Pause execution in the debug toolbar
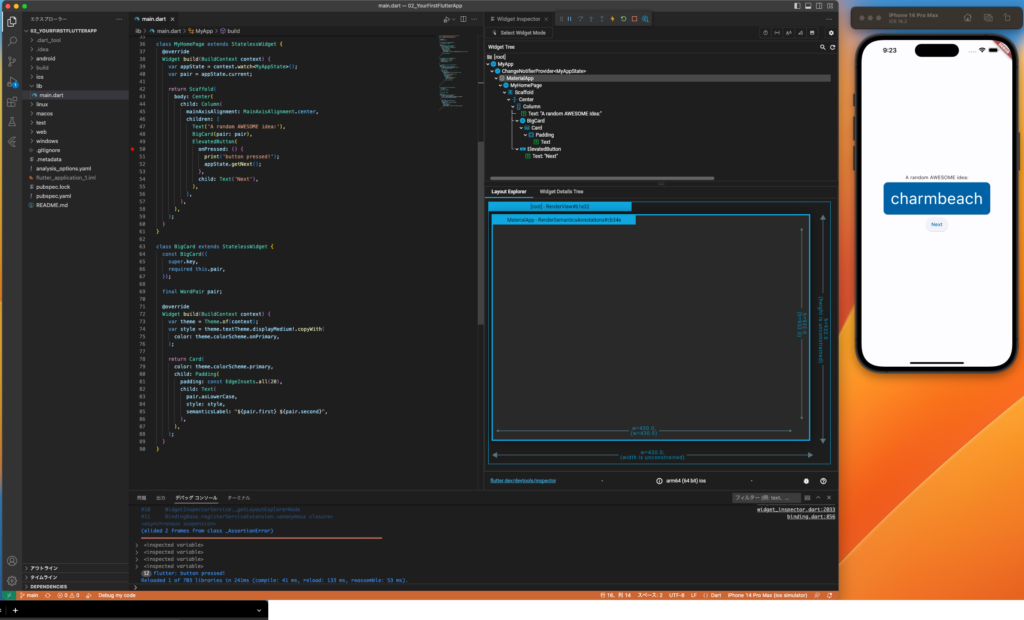The width and height of the screenshot is (1024, 620). tap(569, 18)
